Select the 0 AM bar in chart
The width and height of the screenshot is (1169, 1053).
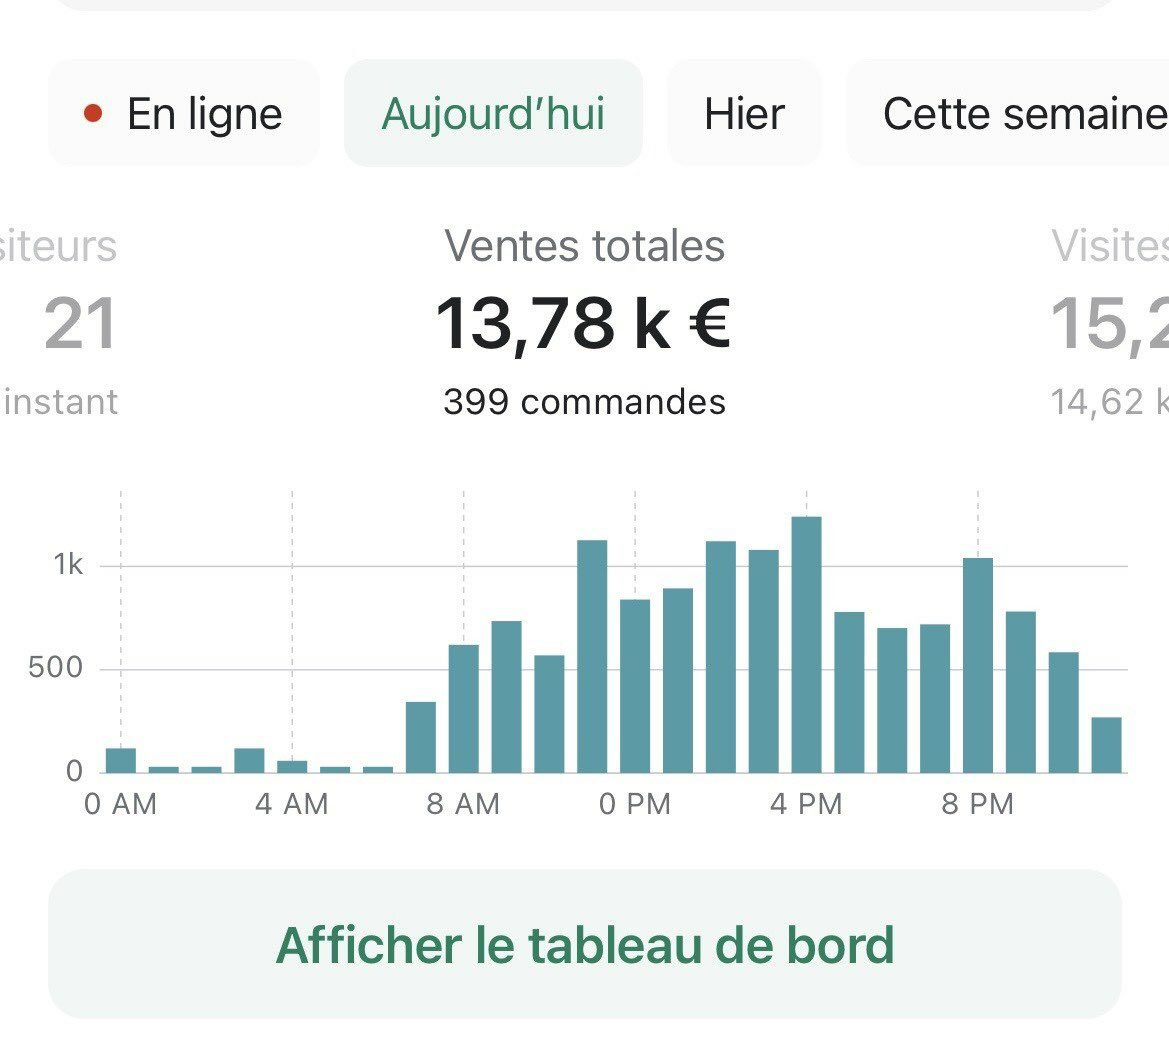point(121,760)
